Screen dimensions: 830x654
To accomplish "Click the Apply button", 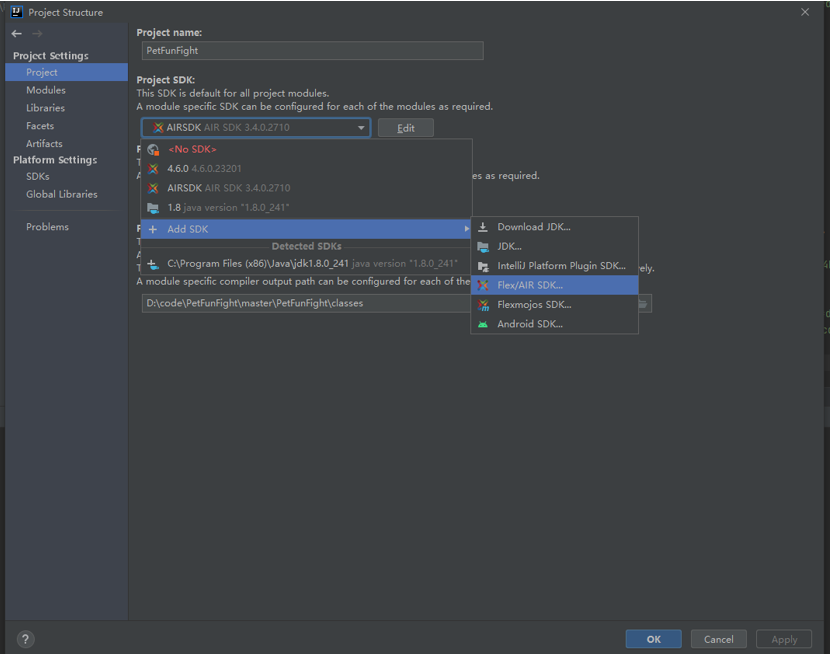I will [x=784, y=639].
